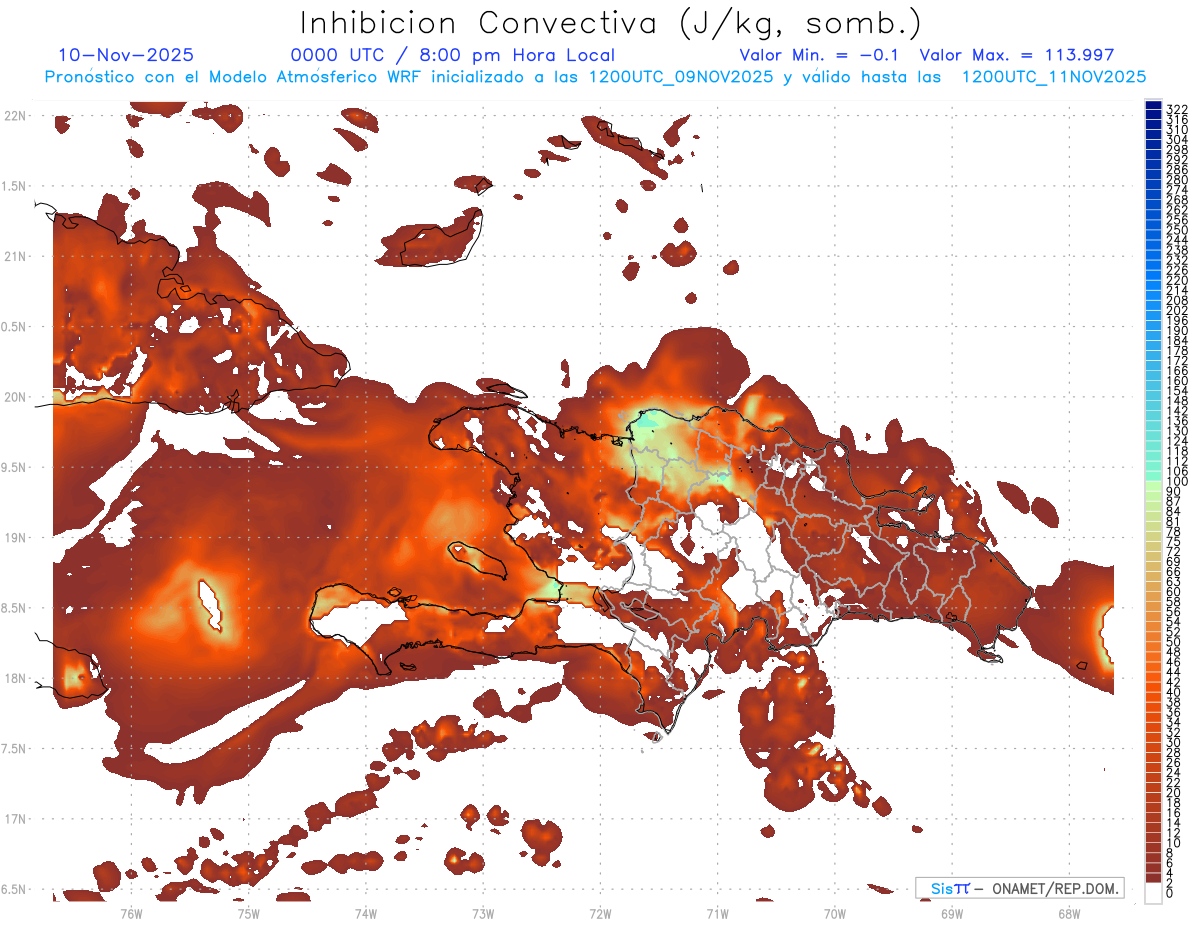The height and width of the screenshot is (927, 1200).
Task: Click the latitude axis label '20N'
Action: click(15, 397)
